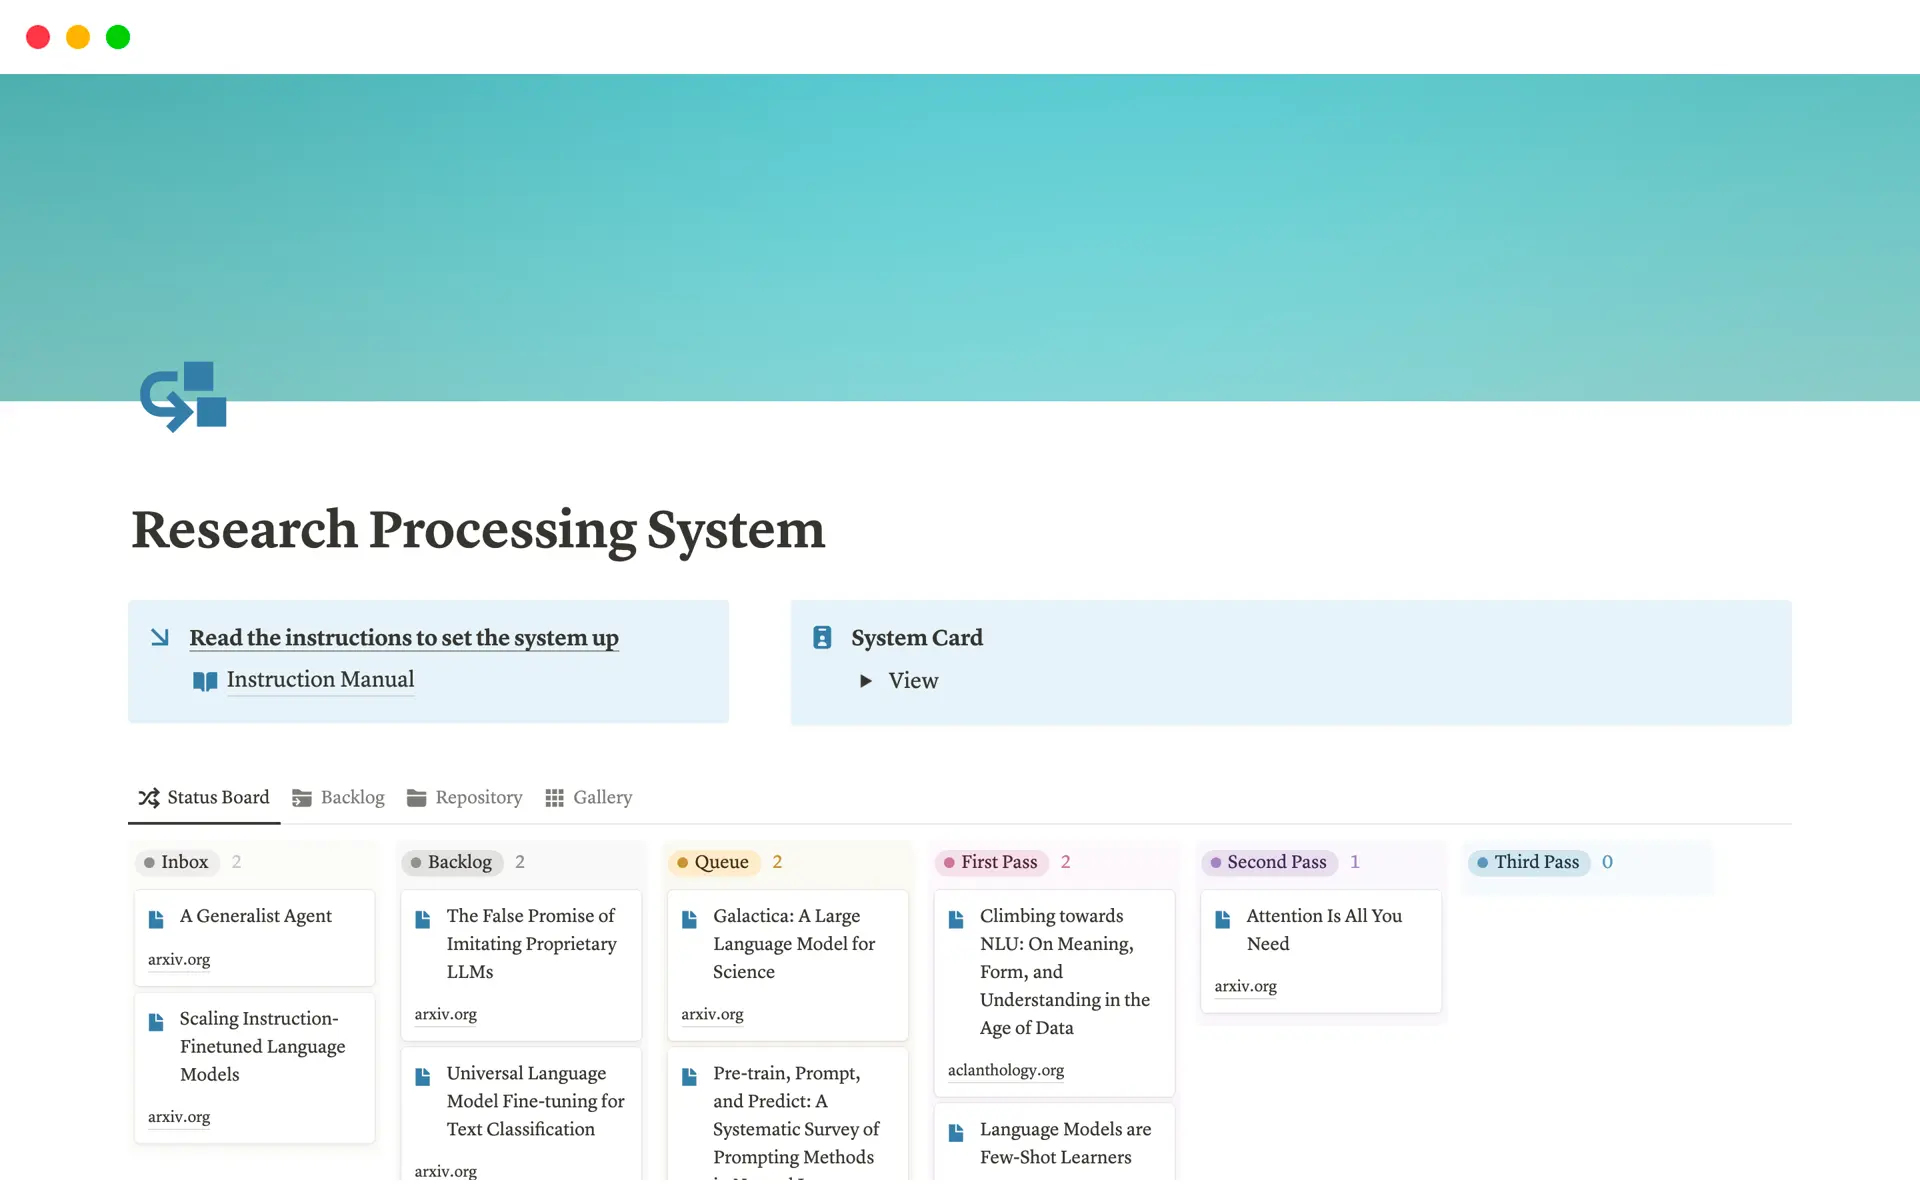Screen dimensions: 1920x1200
Task: Click the folder icon beside Backlog
Action: (303, 797)
